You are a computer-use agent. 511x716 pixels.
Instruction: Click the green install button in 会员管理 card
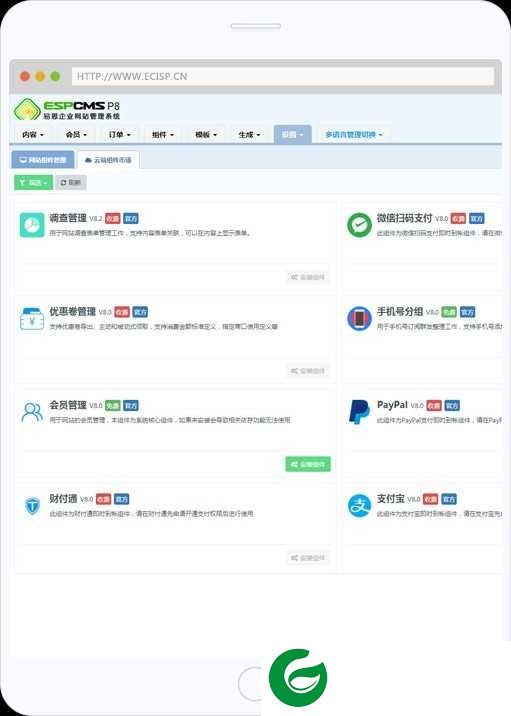point(308,464)
